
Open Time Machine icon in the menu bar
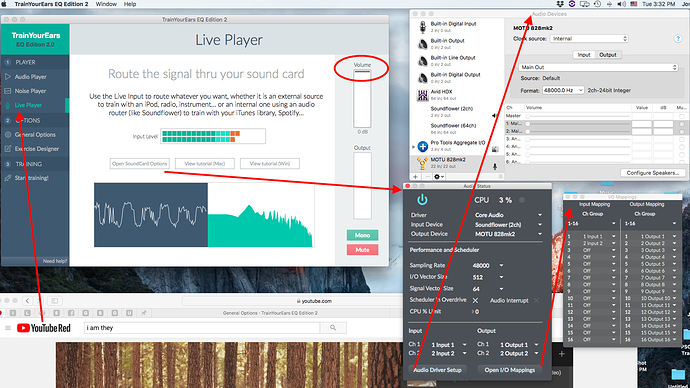(597, 4)
